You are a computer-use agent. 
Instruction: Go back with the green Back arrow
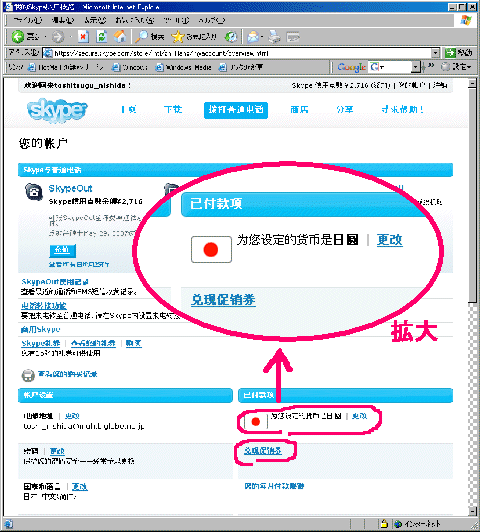(x=17, y=37)
